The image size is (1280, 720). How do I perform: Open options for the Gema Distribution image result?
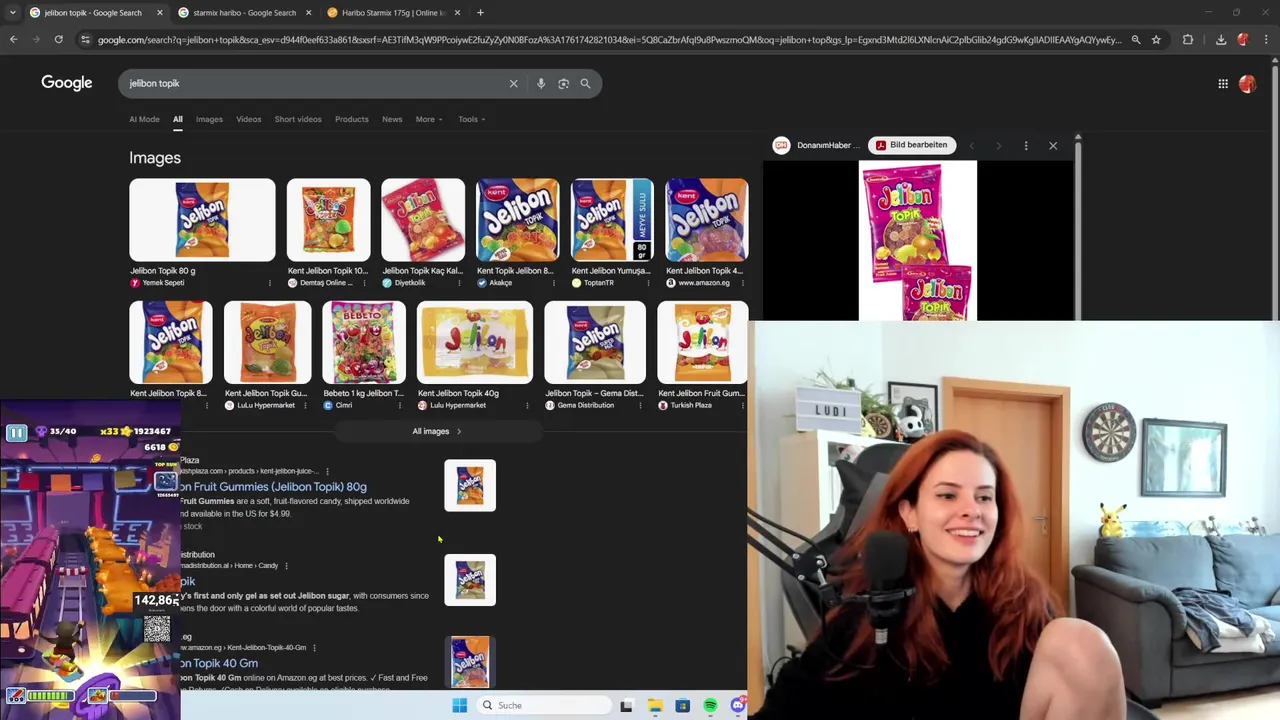638,406
